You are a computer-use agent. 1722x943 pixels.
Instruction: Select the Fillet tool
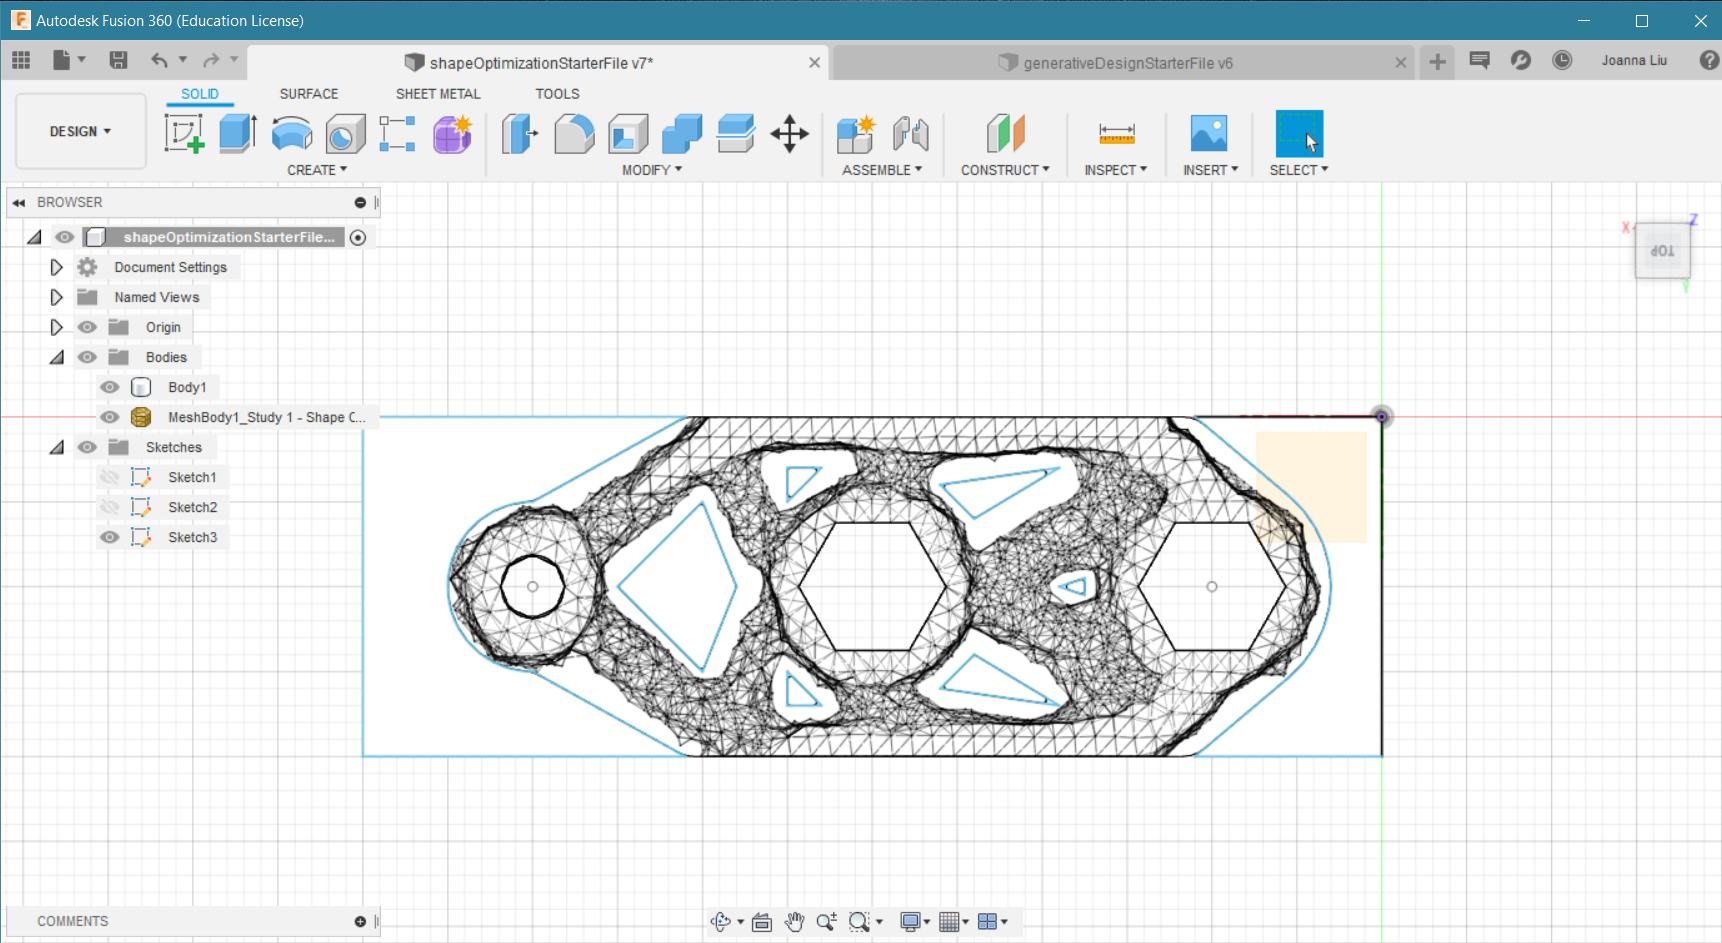click(574, 133)
